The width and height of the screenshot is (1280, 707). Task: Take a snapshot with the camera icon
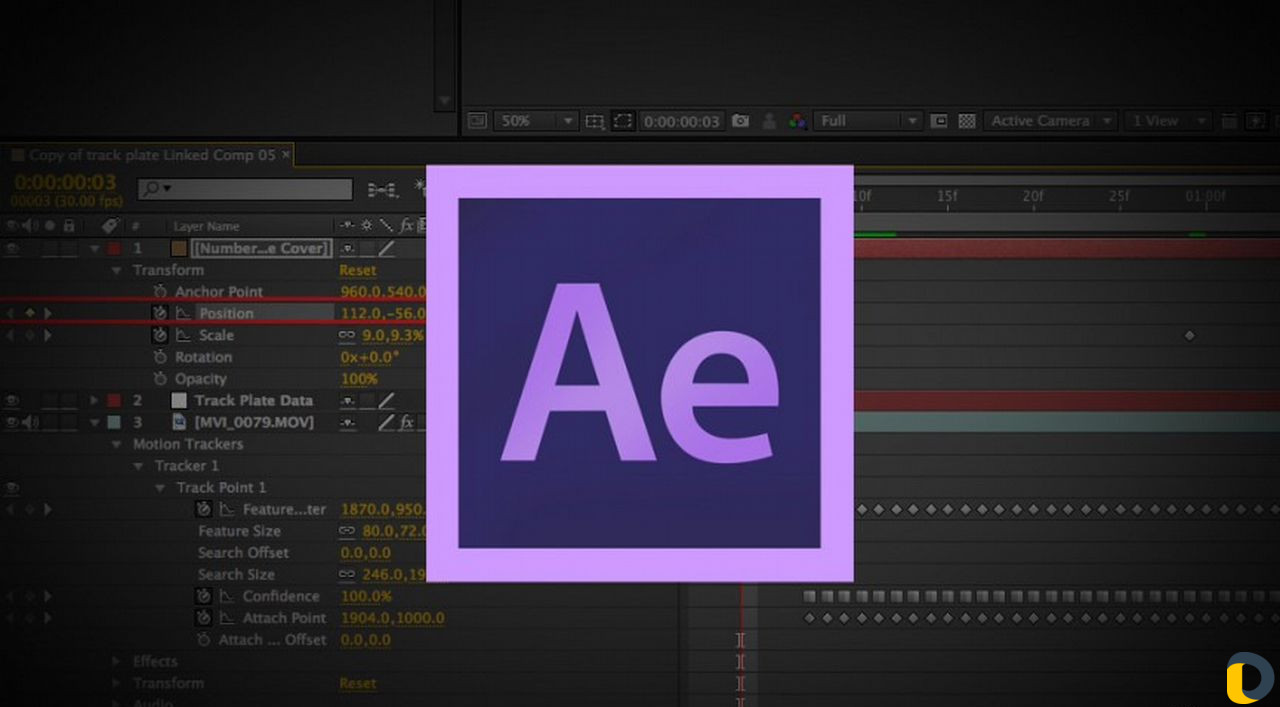pos(740,121)
